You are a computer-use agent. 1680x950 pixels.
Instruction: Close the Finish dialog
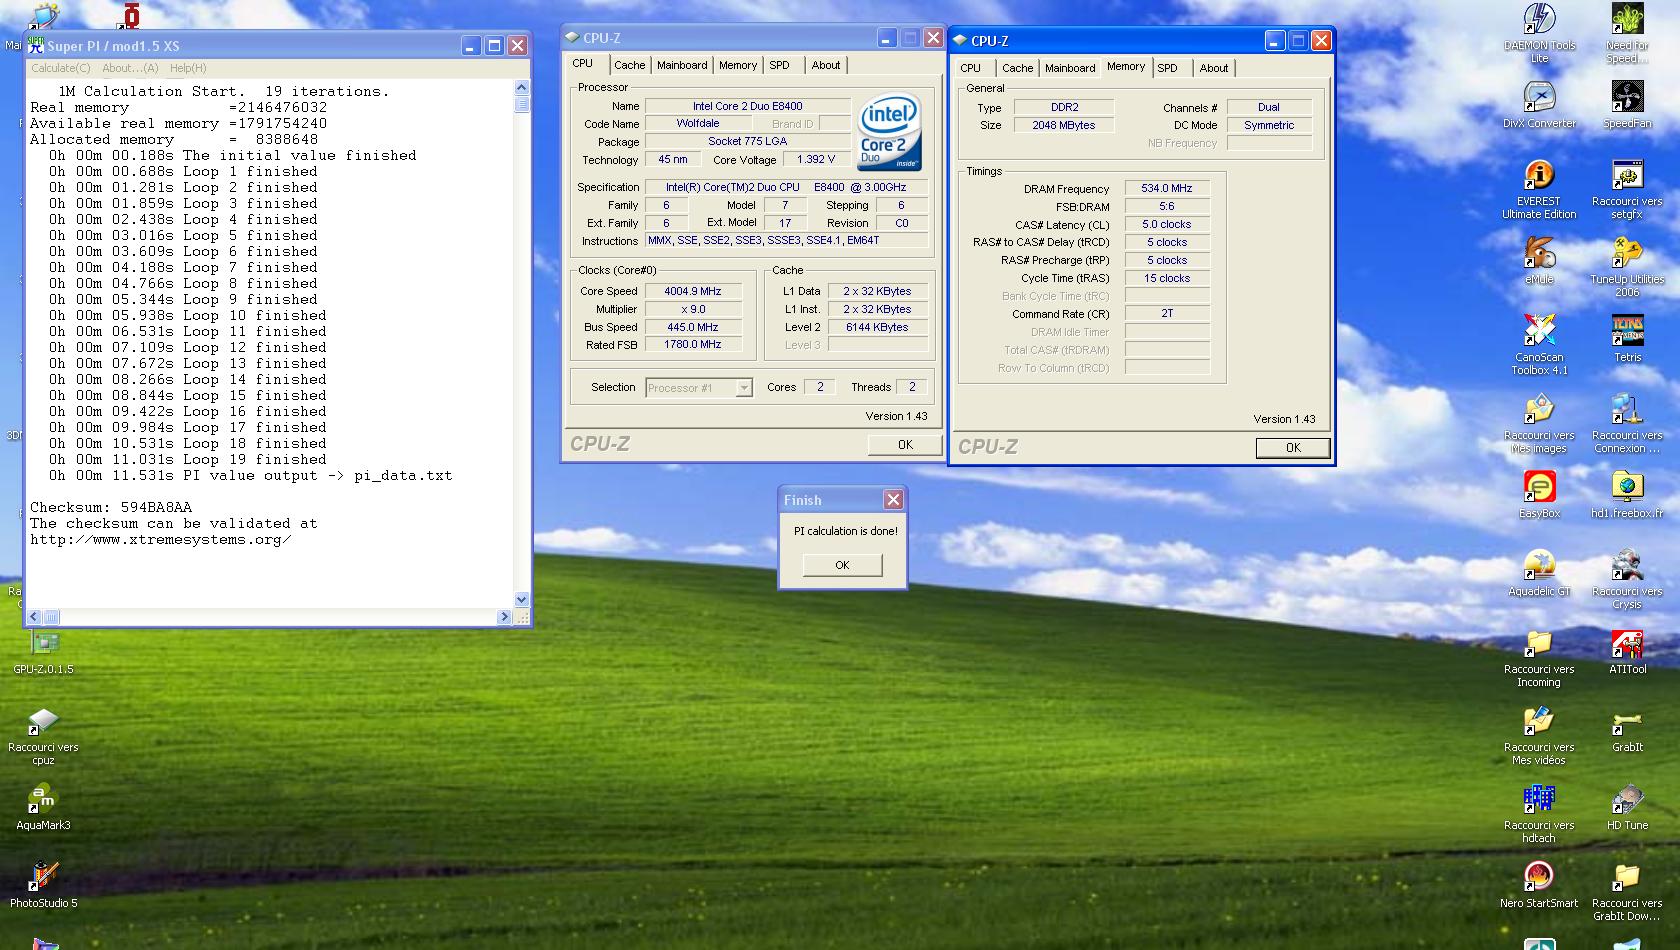[x=893, y=500]
